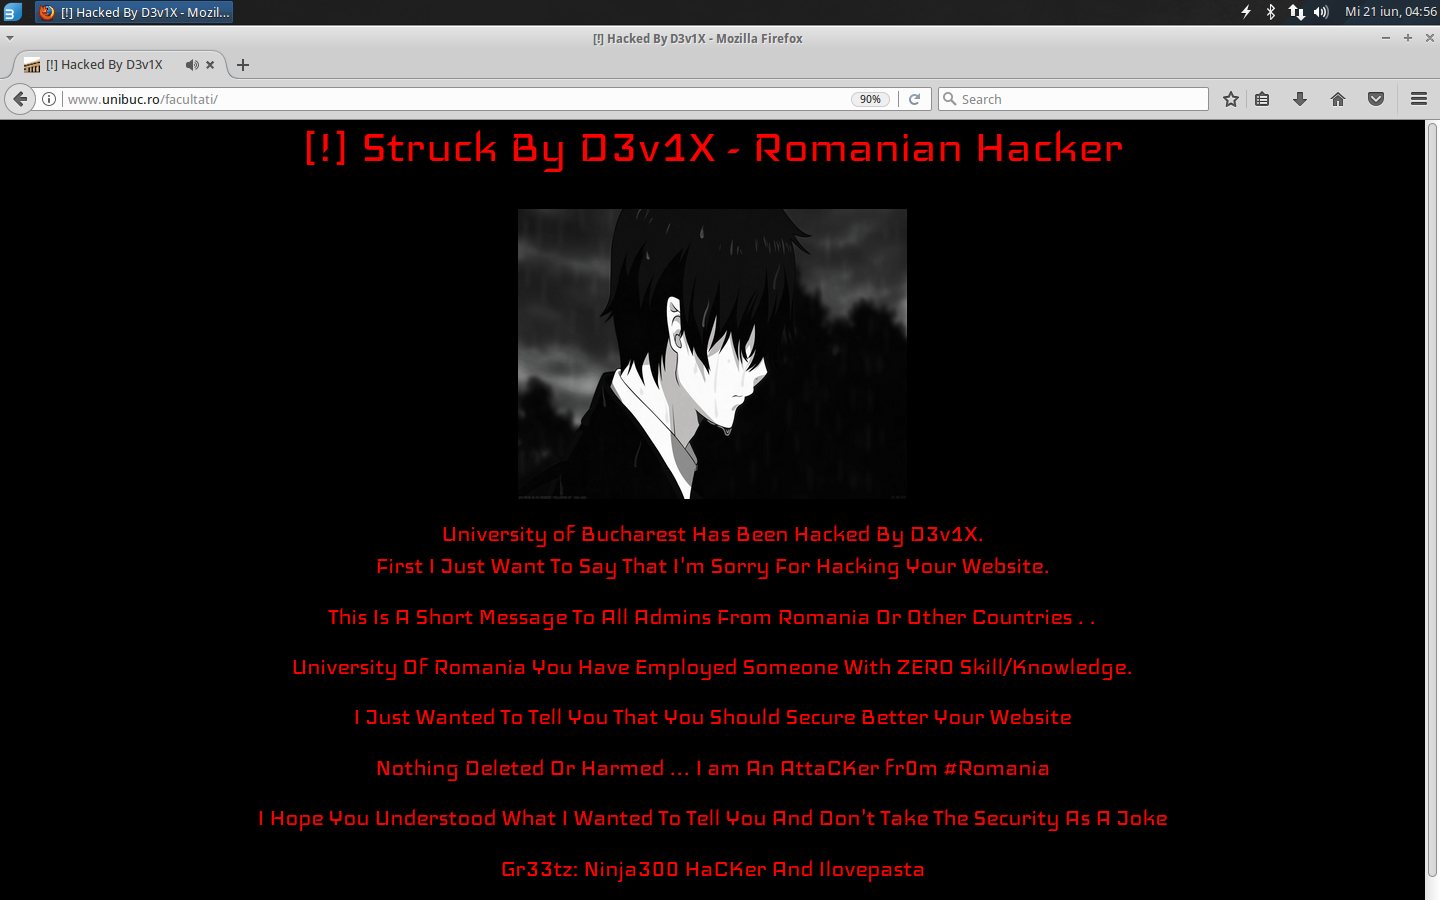Screen dimensions: 1440x900
Task: Close the Hacked By D3v1X tab
Action: click(x=210, y=65)
